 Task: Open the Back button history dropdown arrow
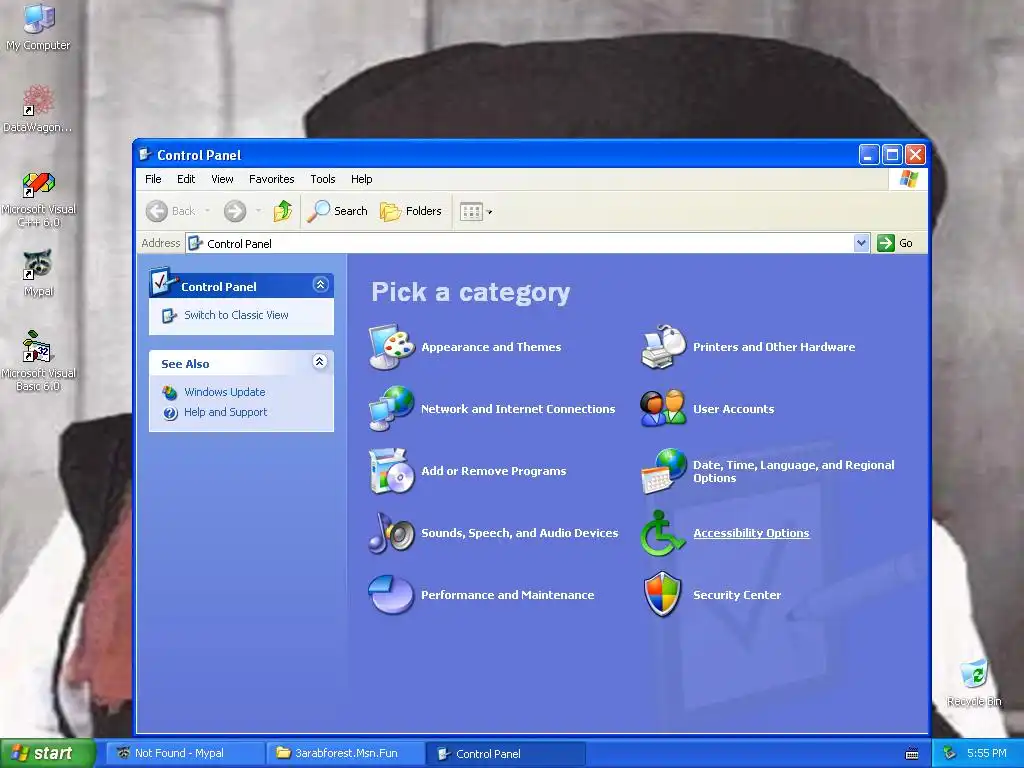(x=207, y=211)
